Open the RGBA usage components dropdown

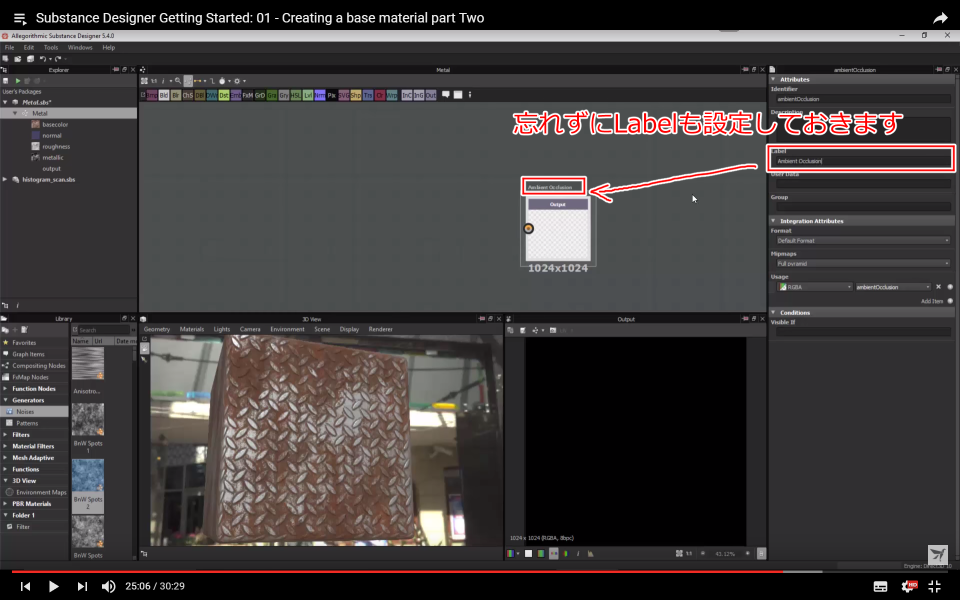814,287
